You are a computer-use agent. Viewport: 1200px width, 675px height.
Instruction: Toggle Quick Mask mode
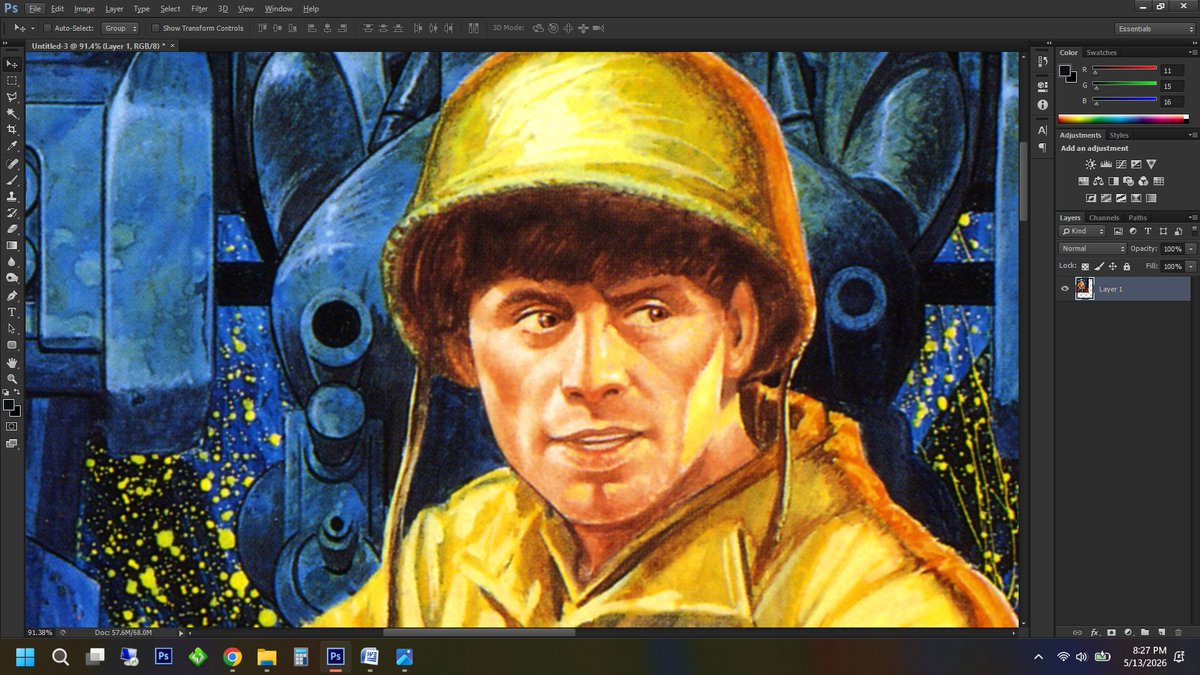point(12,425)
